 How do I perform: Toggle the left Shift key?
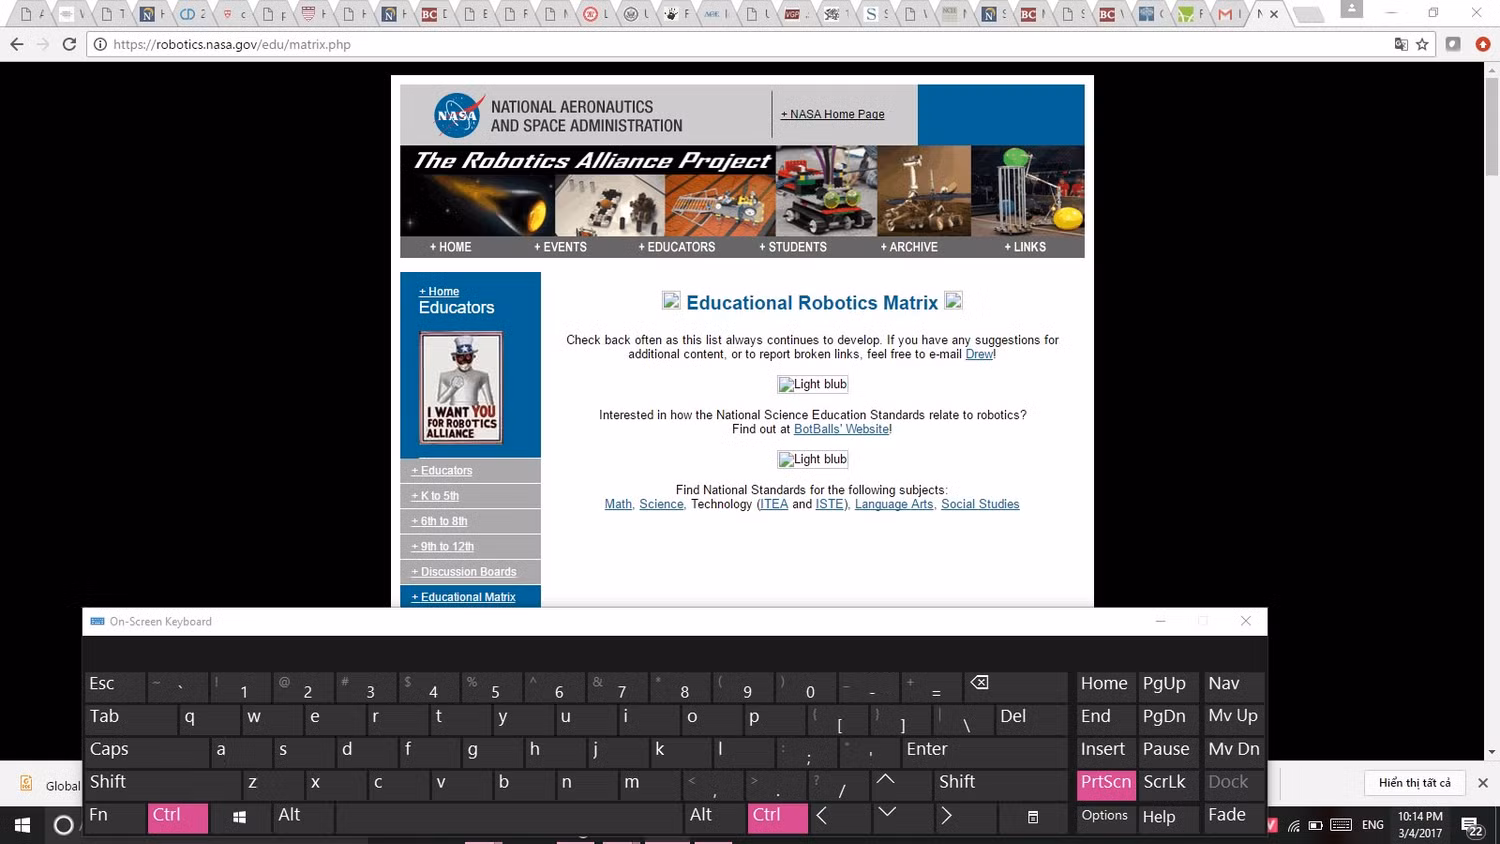click(x=162, y=783)
